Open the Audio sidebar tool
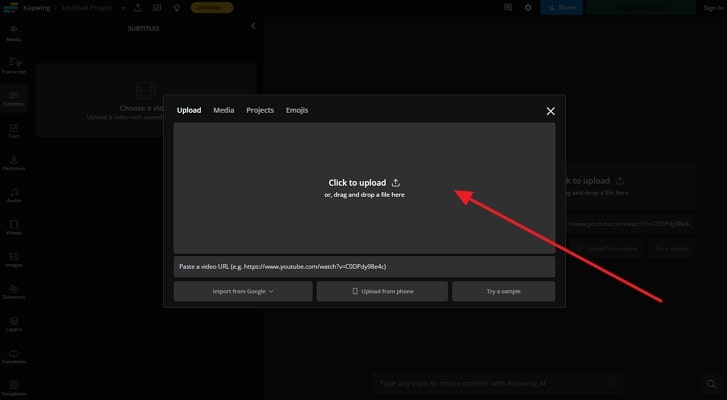The width and height of the screenshot is (727, 400). point(13,195)
